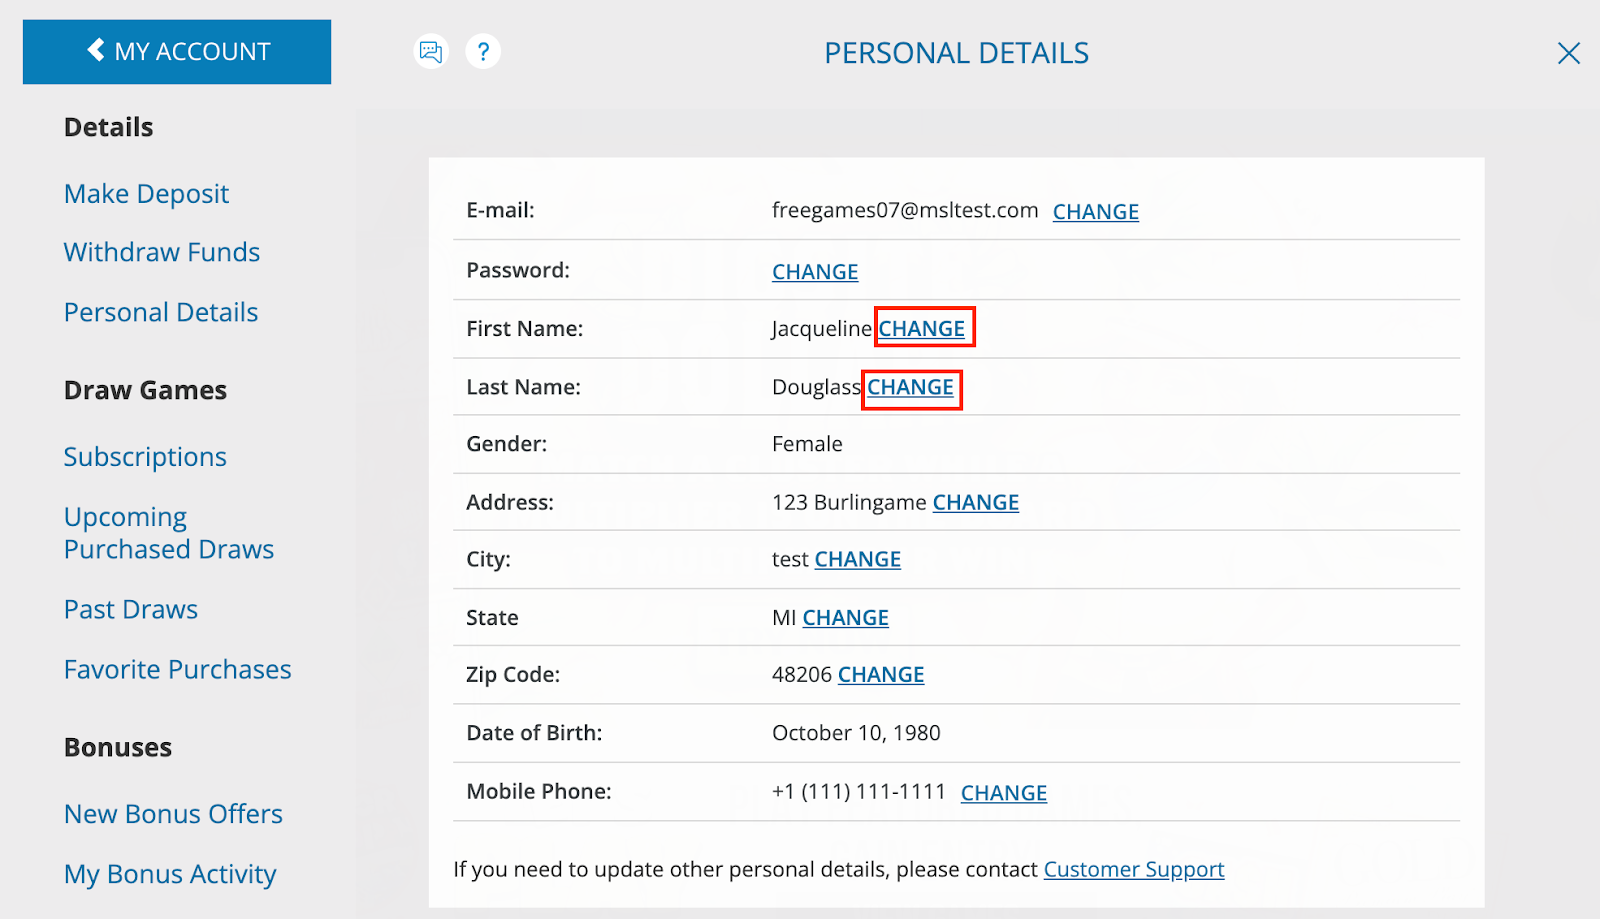
Task: Click the back arrow in MY ACCOUNT
Action: click(x=95, y=51)
